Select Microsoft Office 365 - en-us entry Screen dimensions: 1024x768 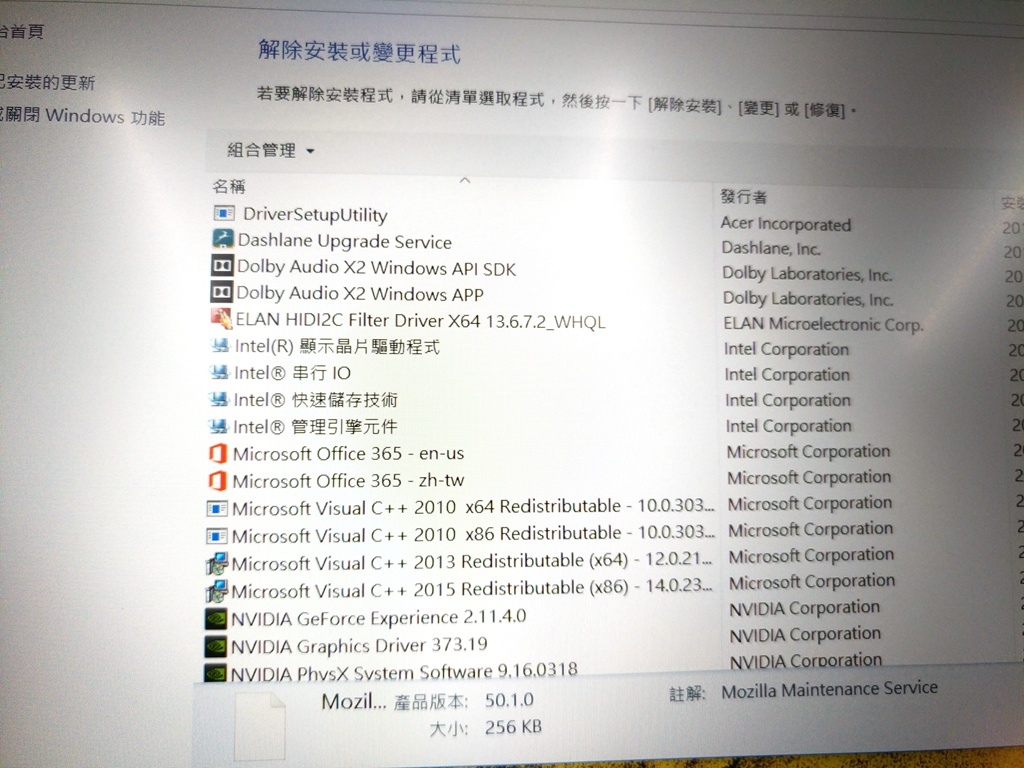[348, 454]
